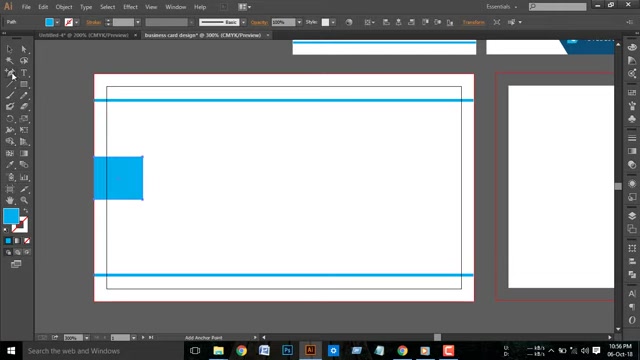This screenshot has width=640, height=360.
Task: Apply Gradient mode button in toolbox
Action: pos(17,241)
